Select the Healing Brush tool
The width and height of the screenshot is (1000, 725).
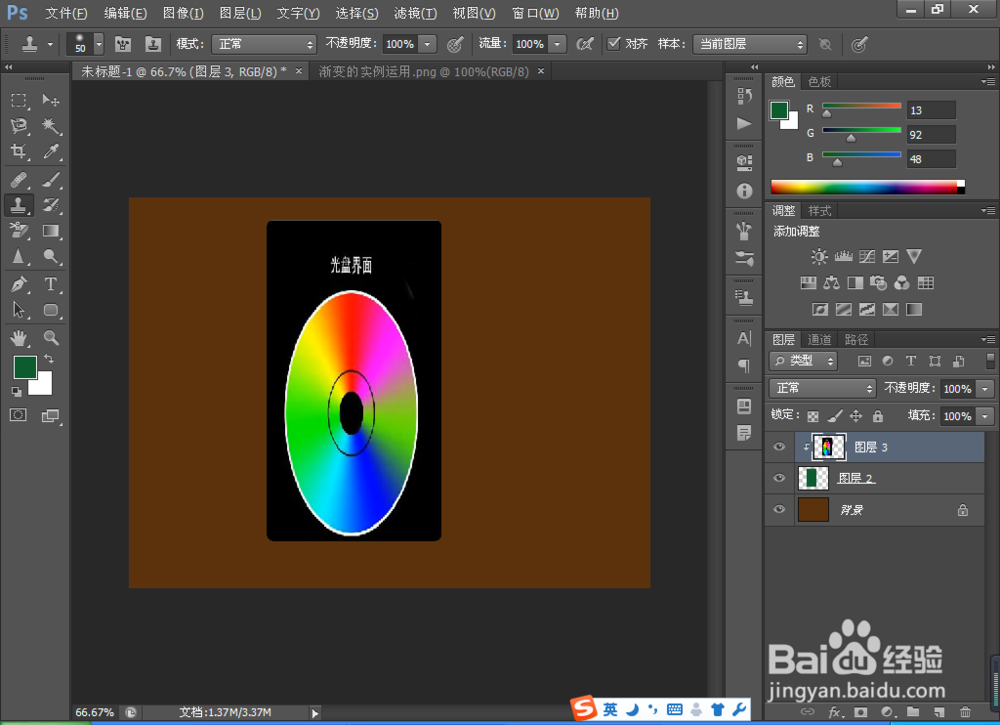coord(18,180)
